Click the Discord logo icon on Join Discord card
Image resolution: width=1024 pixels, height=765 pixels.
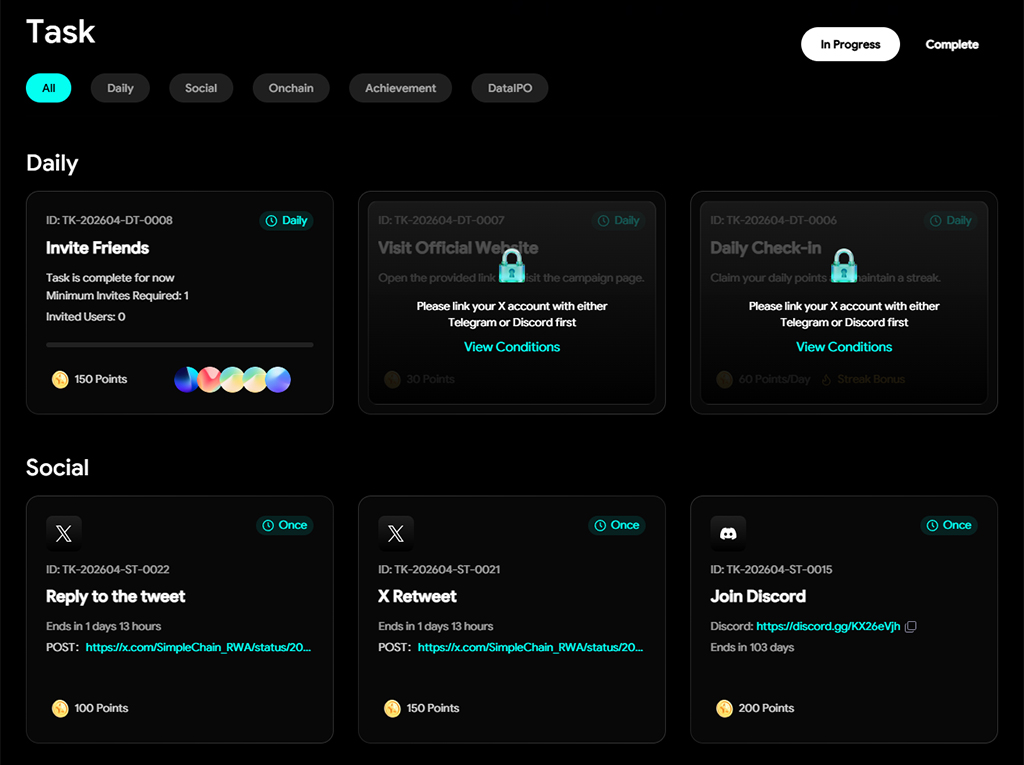(728, 534)
